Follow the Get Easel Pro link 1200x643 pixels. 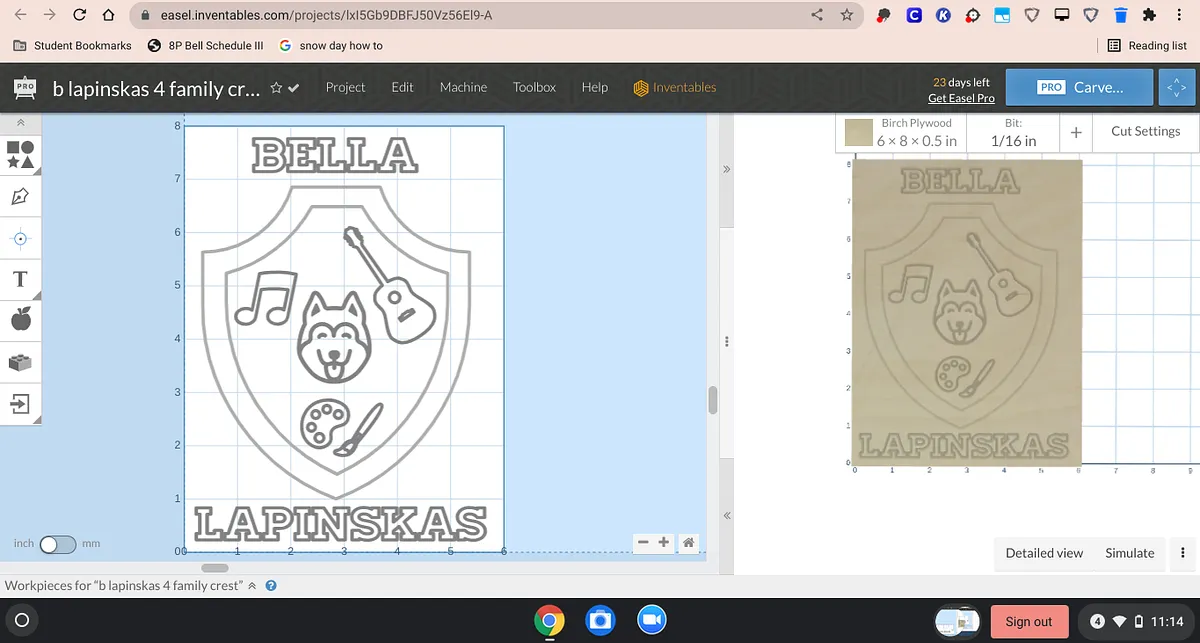pyautogui.click(x=960, y=98)
